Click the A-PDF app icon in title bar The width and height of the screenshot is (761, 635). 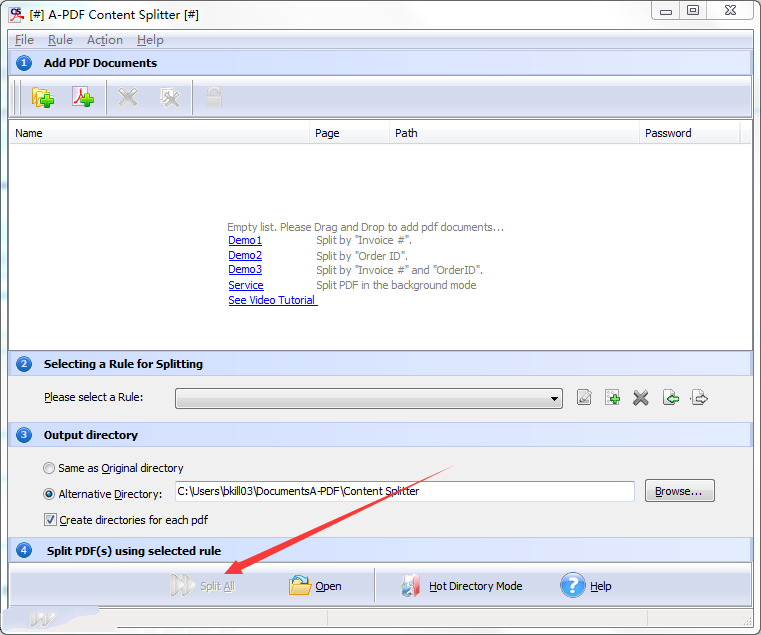point(17,15)
